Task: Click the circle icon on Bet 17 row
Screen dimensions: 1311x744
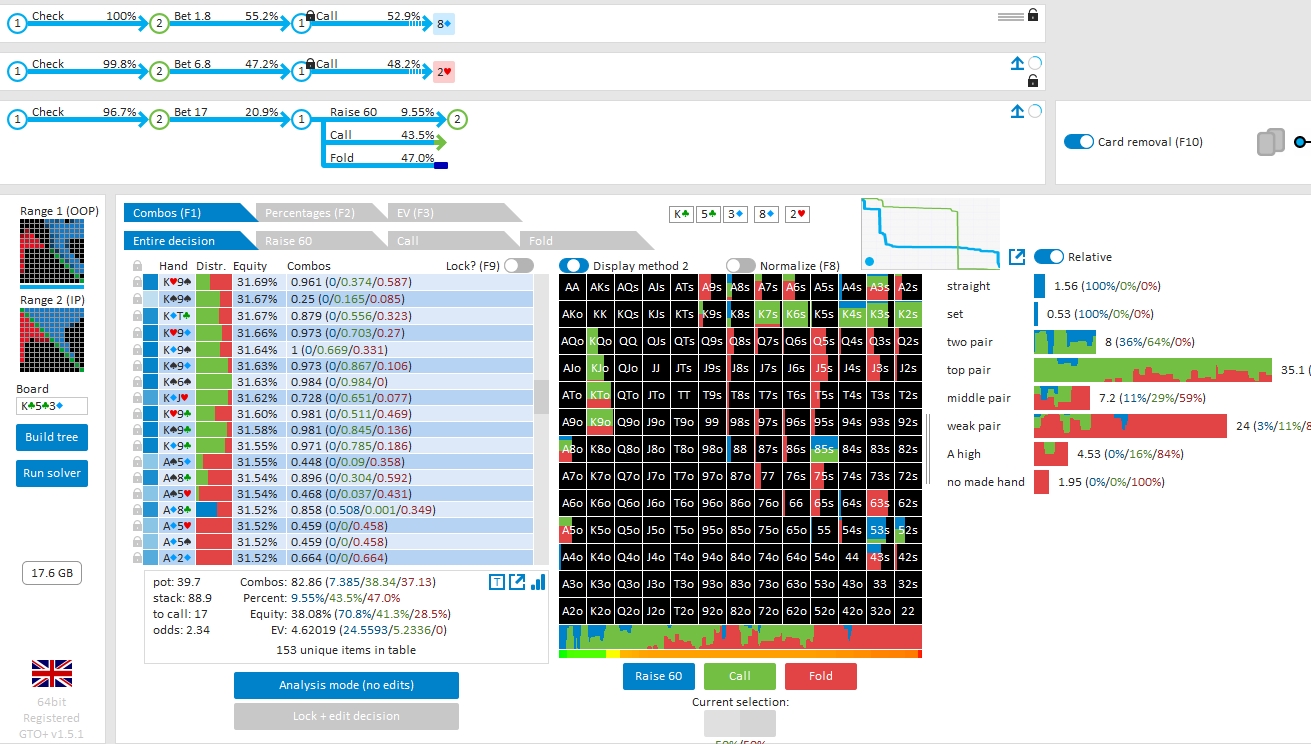Action: (x=1035, y=112)
